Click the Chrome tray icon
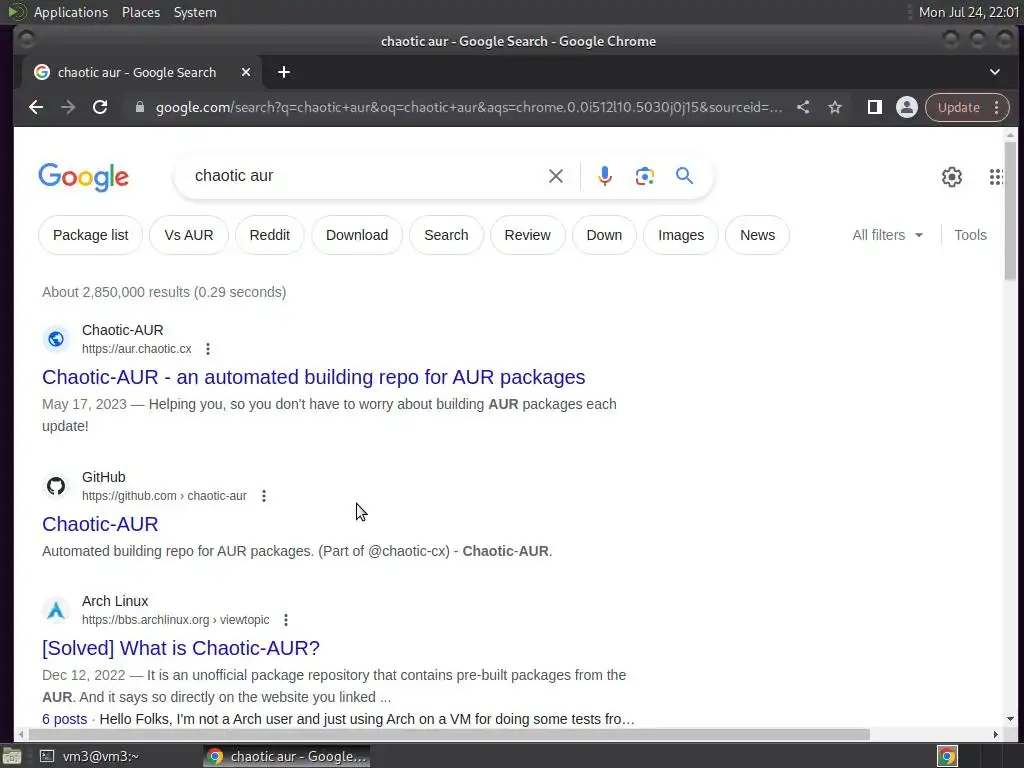1024x768 pixels. click(x=947, y=756)
